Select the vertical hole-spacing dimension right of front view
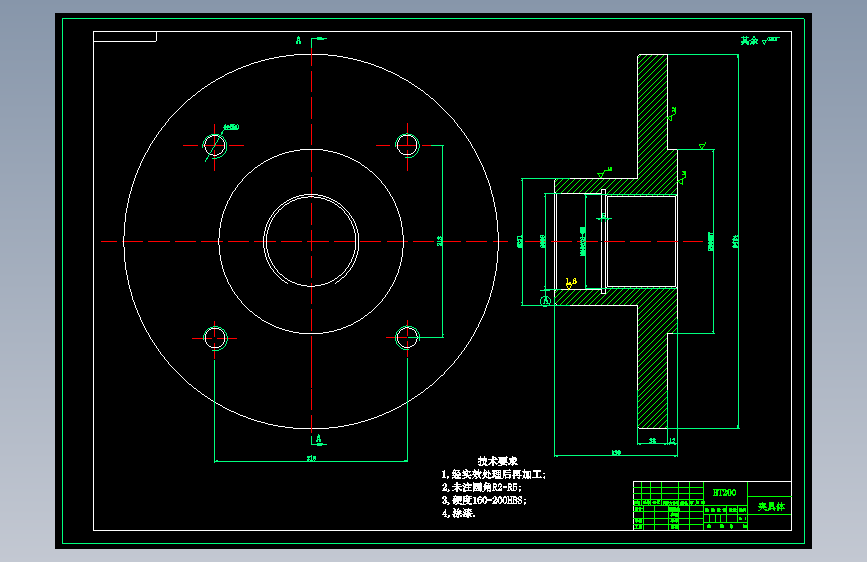Screen dimensions: 867x562 pyautogui.click(x=440, y=241)
